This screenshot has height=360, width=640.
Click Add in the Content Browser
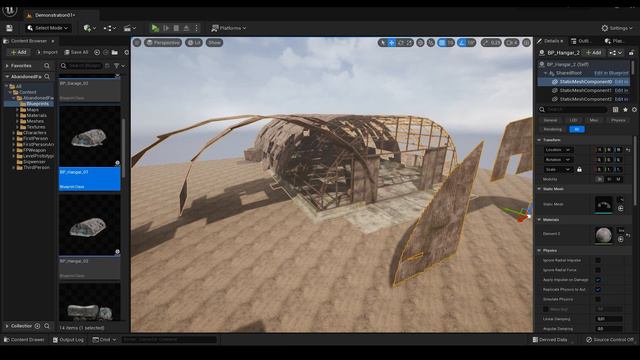tap(19, 52)
